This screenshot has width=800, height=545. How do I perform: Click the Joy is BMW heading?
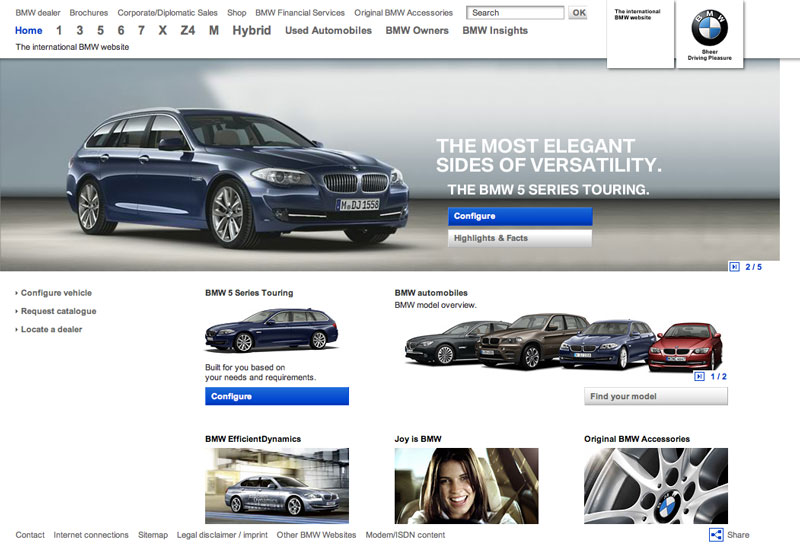418,439
